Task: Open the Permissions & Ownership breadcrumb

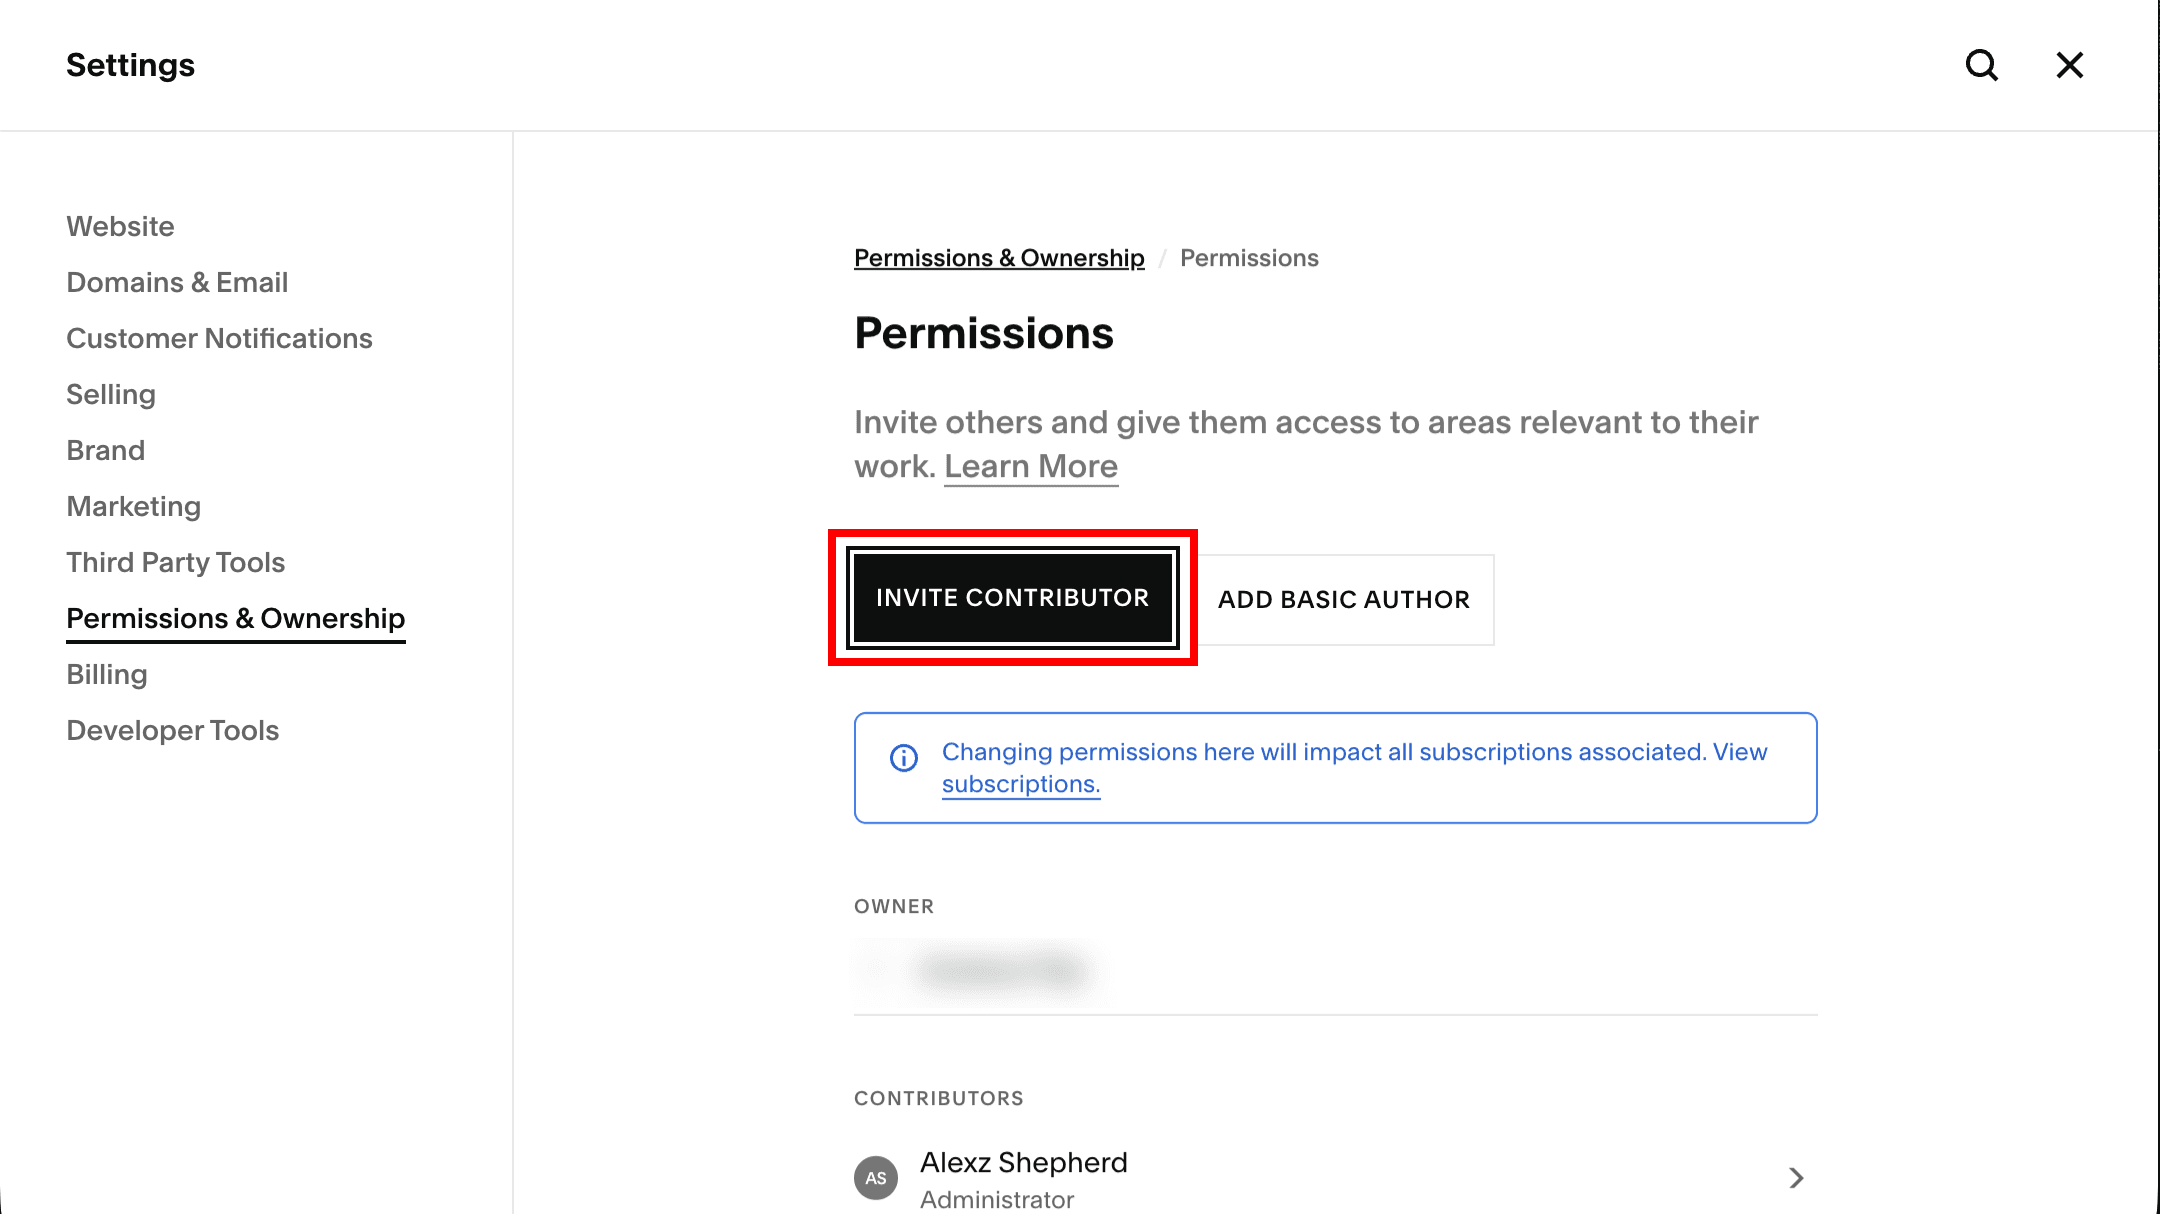Action: click(998, 257)
